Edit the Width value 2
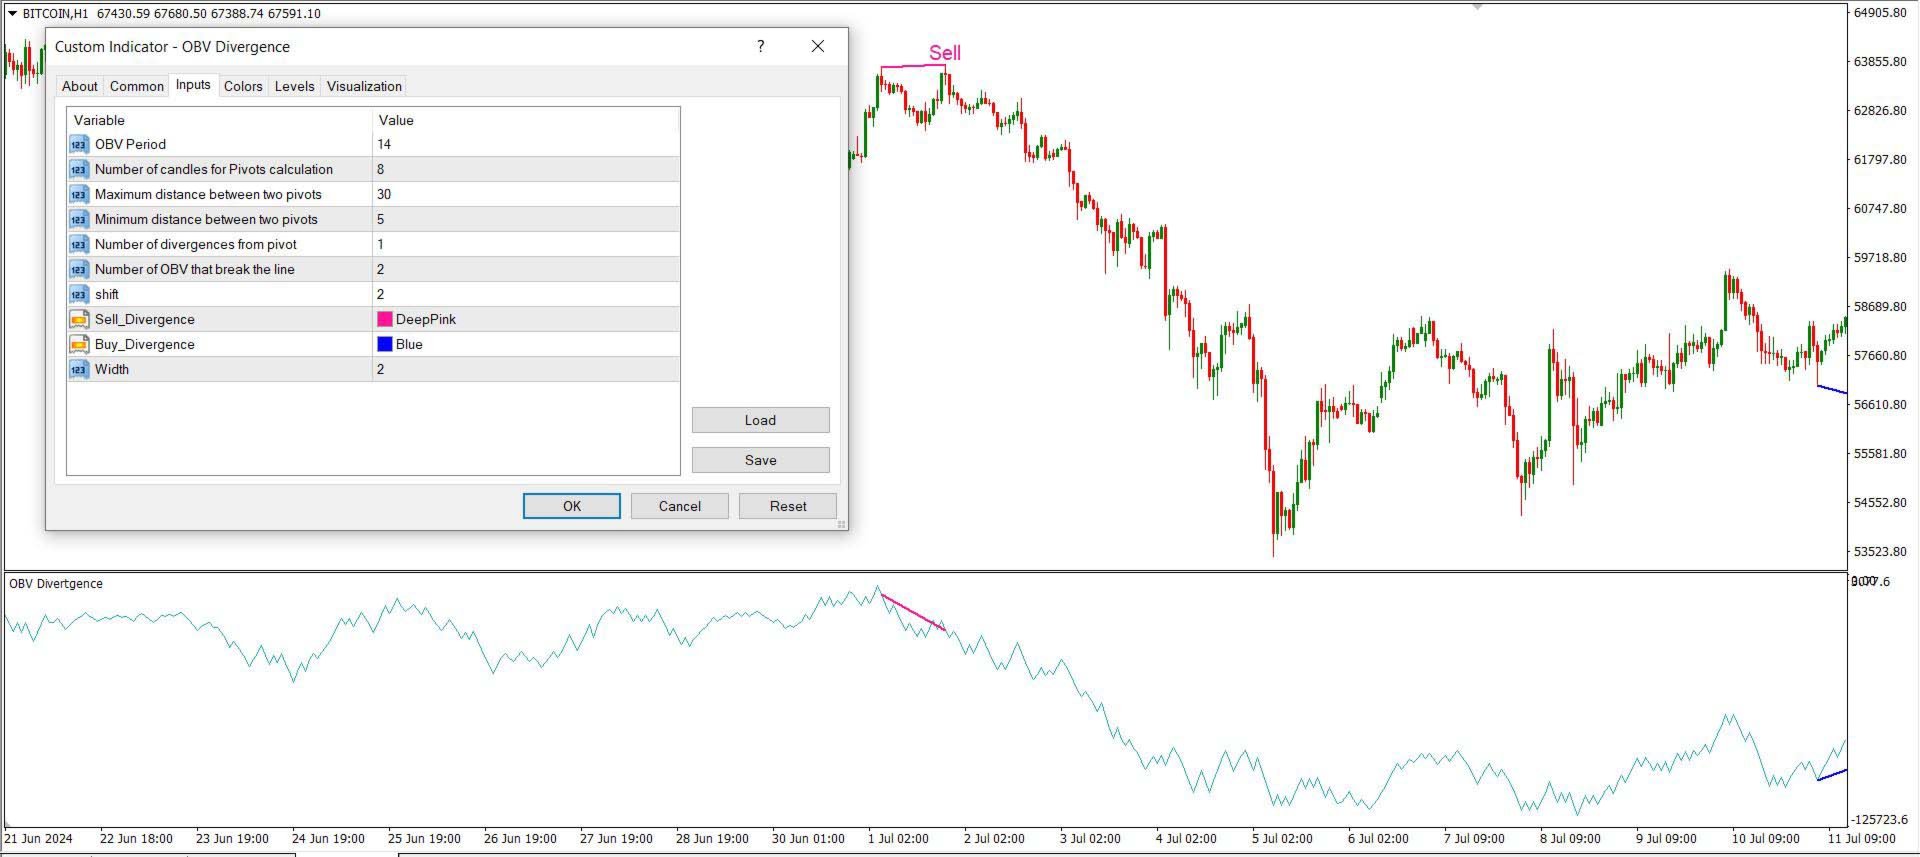The height and width of the screenshot is (857, 1920). coord(526,369)
